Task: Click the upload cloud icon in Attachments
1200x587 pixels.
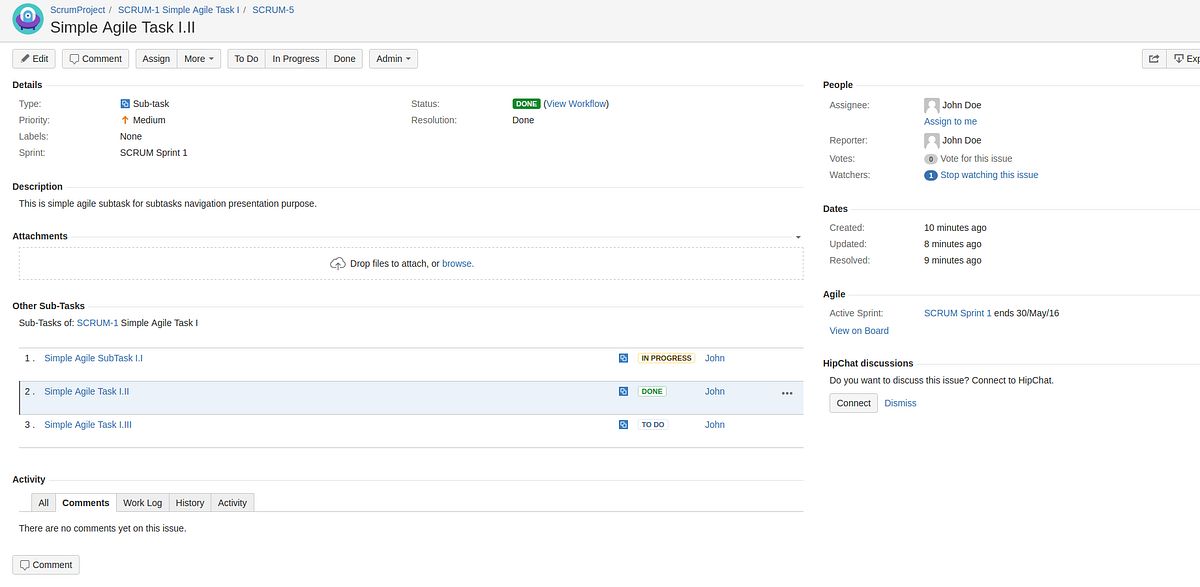Action: point(339,263)
